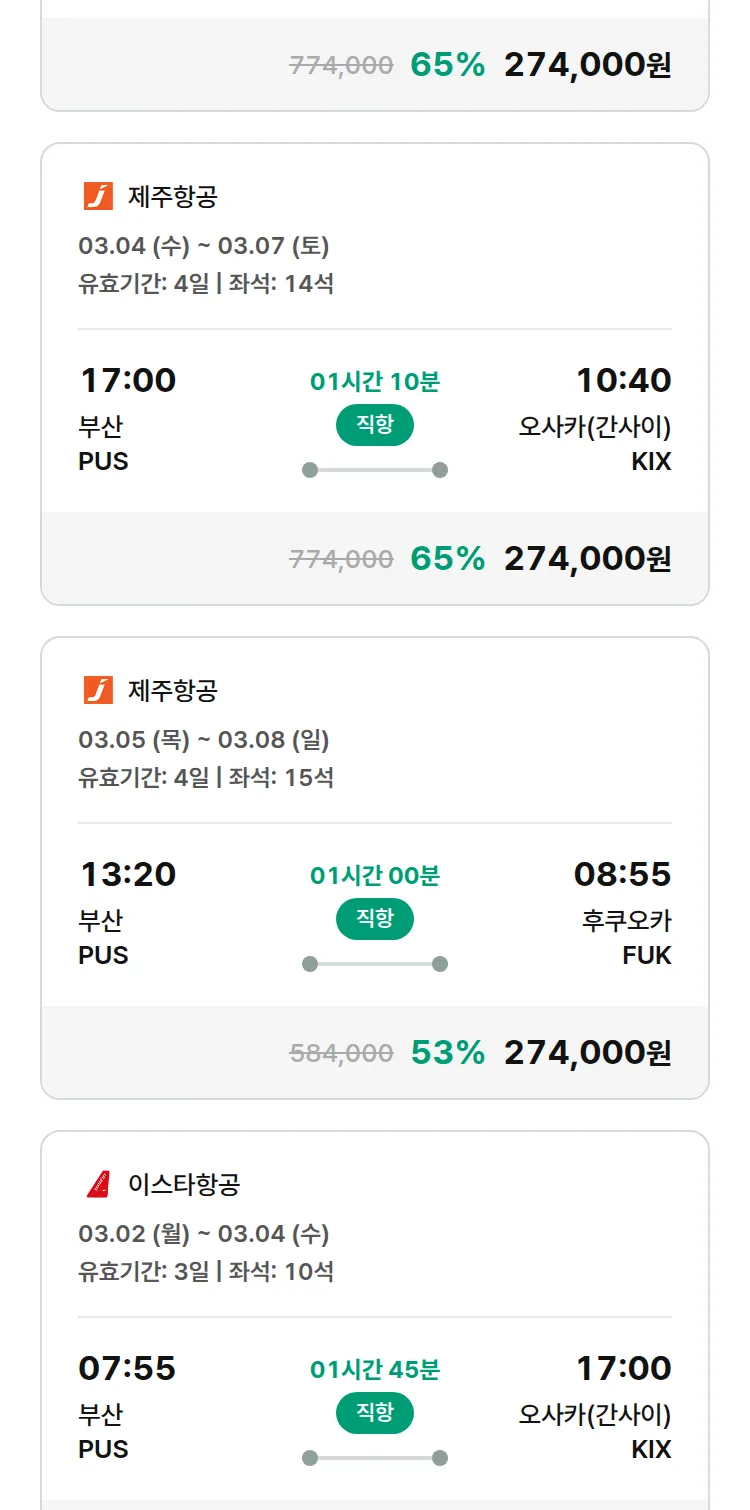Viewport: 750px width, 1510px height.
Task: Click the 03.02 (월) ~ 03.04 (수) date range
Action: 204,1234
